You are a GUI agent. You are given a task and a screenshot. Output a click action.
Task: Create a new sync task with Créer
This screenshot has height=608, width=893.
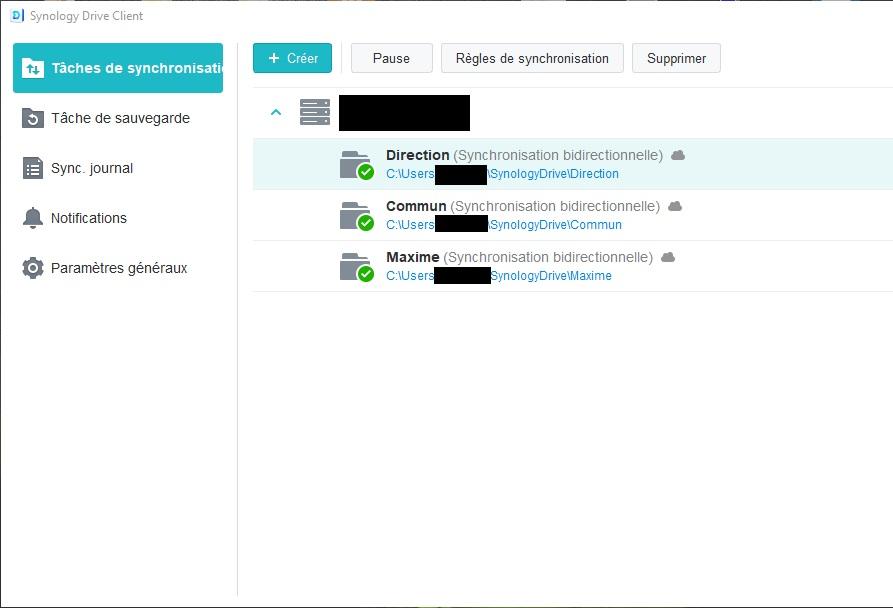(x=292, y=58)
